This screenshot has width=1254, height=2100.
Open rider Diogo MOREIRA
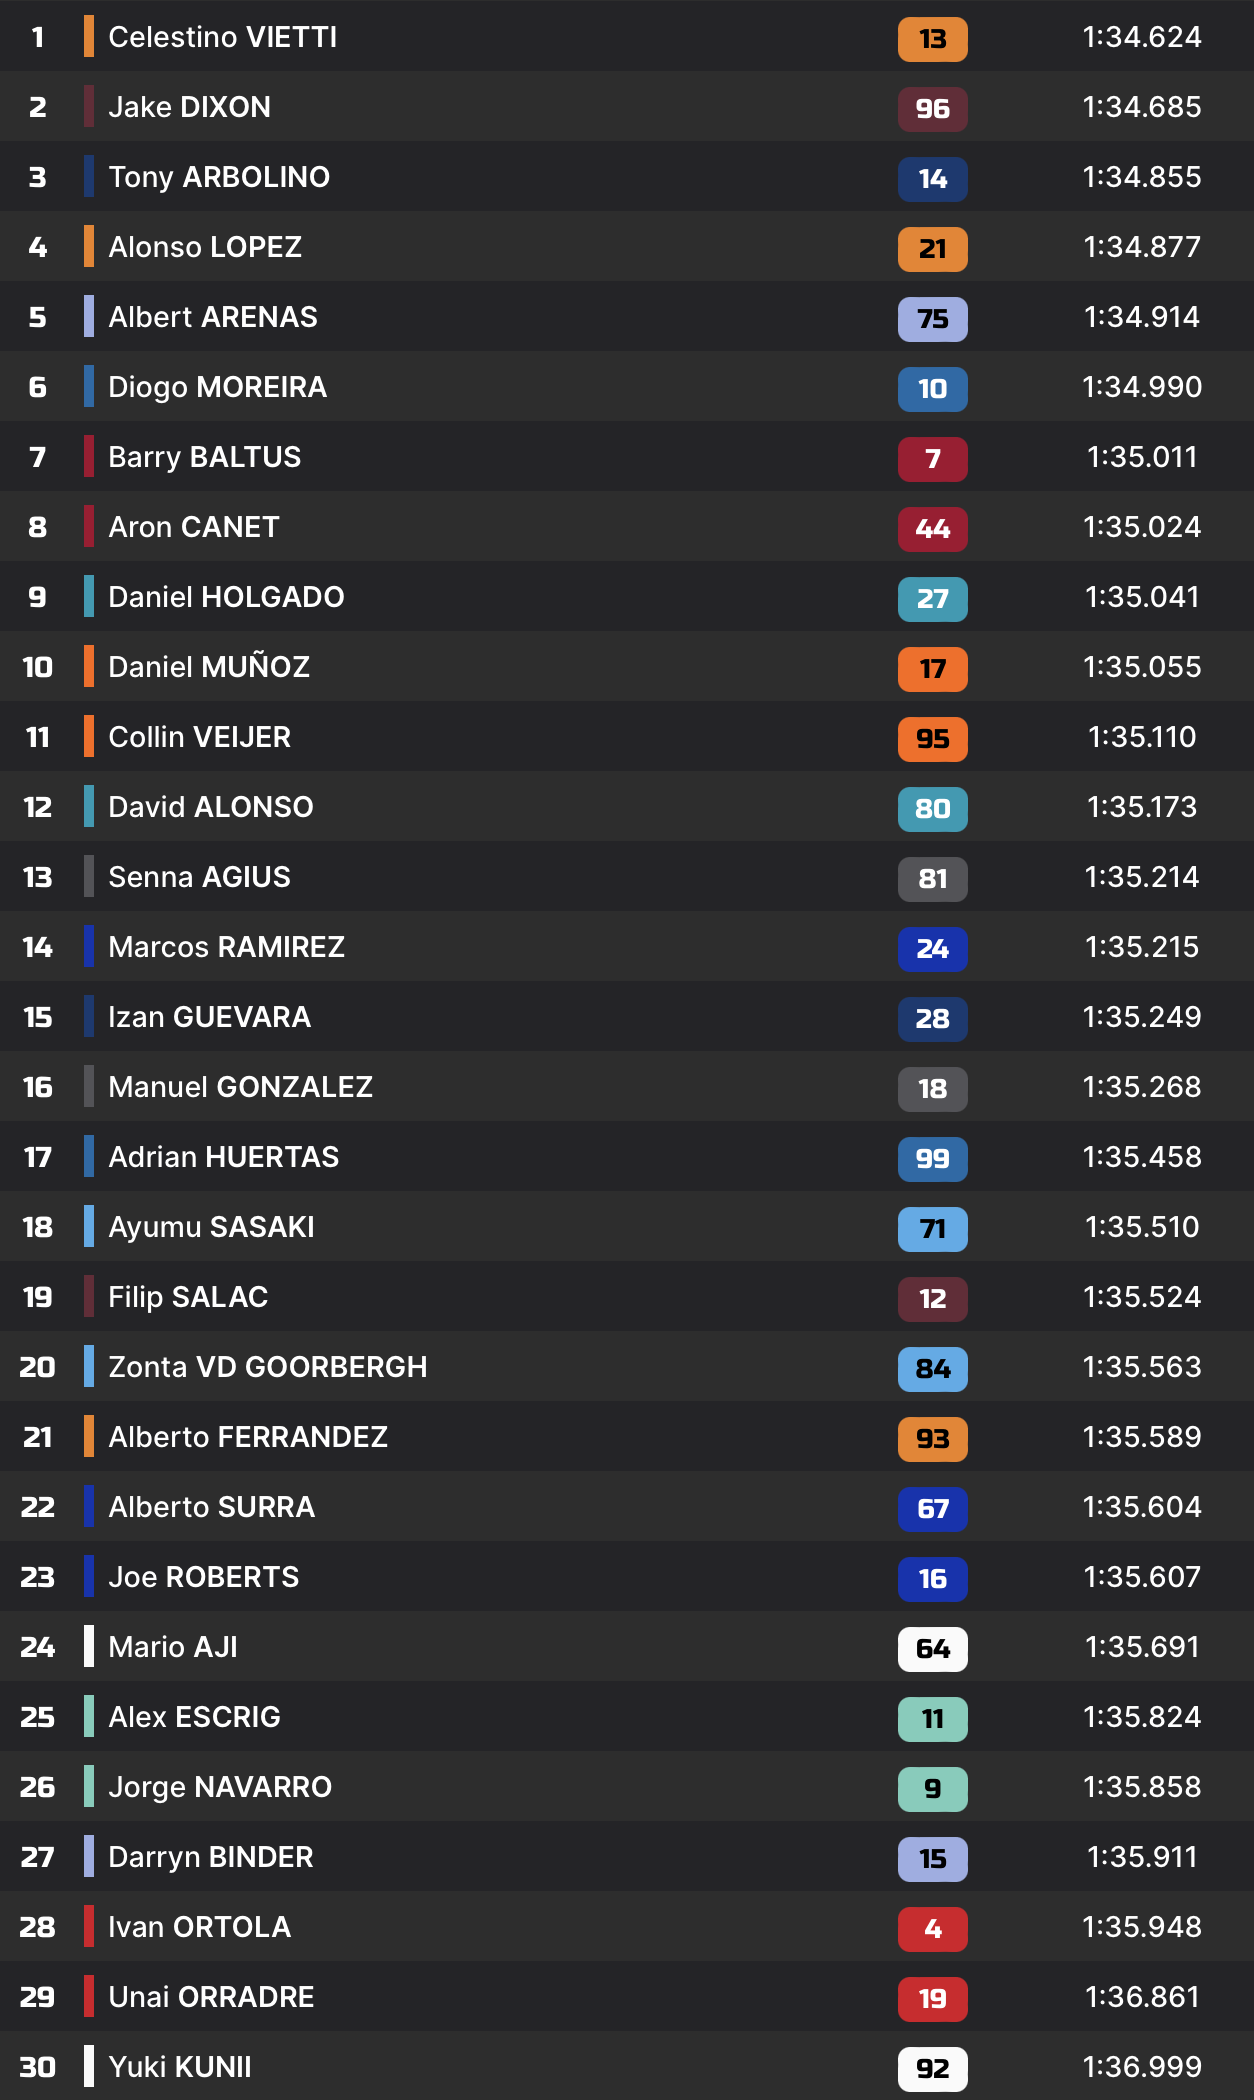pos(217,387)
